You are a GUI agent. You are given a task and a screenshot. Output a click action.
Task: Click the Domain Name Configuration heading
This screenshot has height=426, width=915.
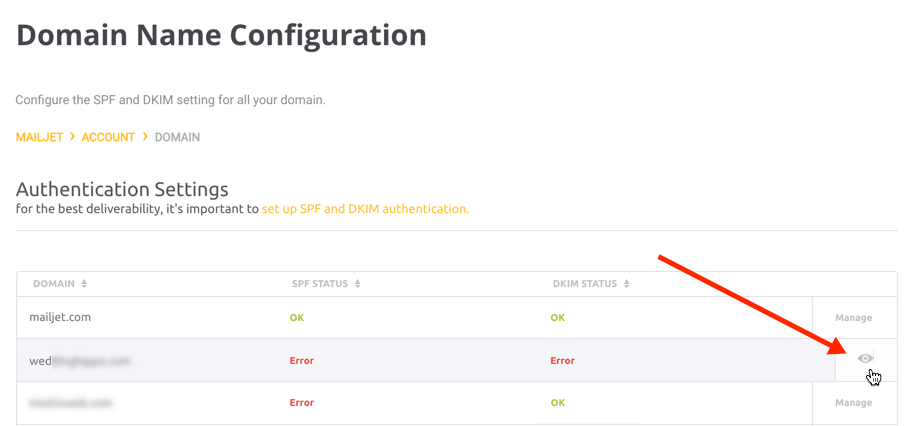(x=221, y=35)
